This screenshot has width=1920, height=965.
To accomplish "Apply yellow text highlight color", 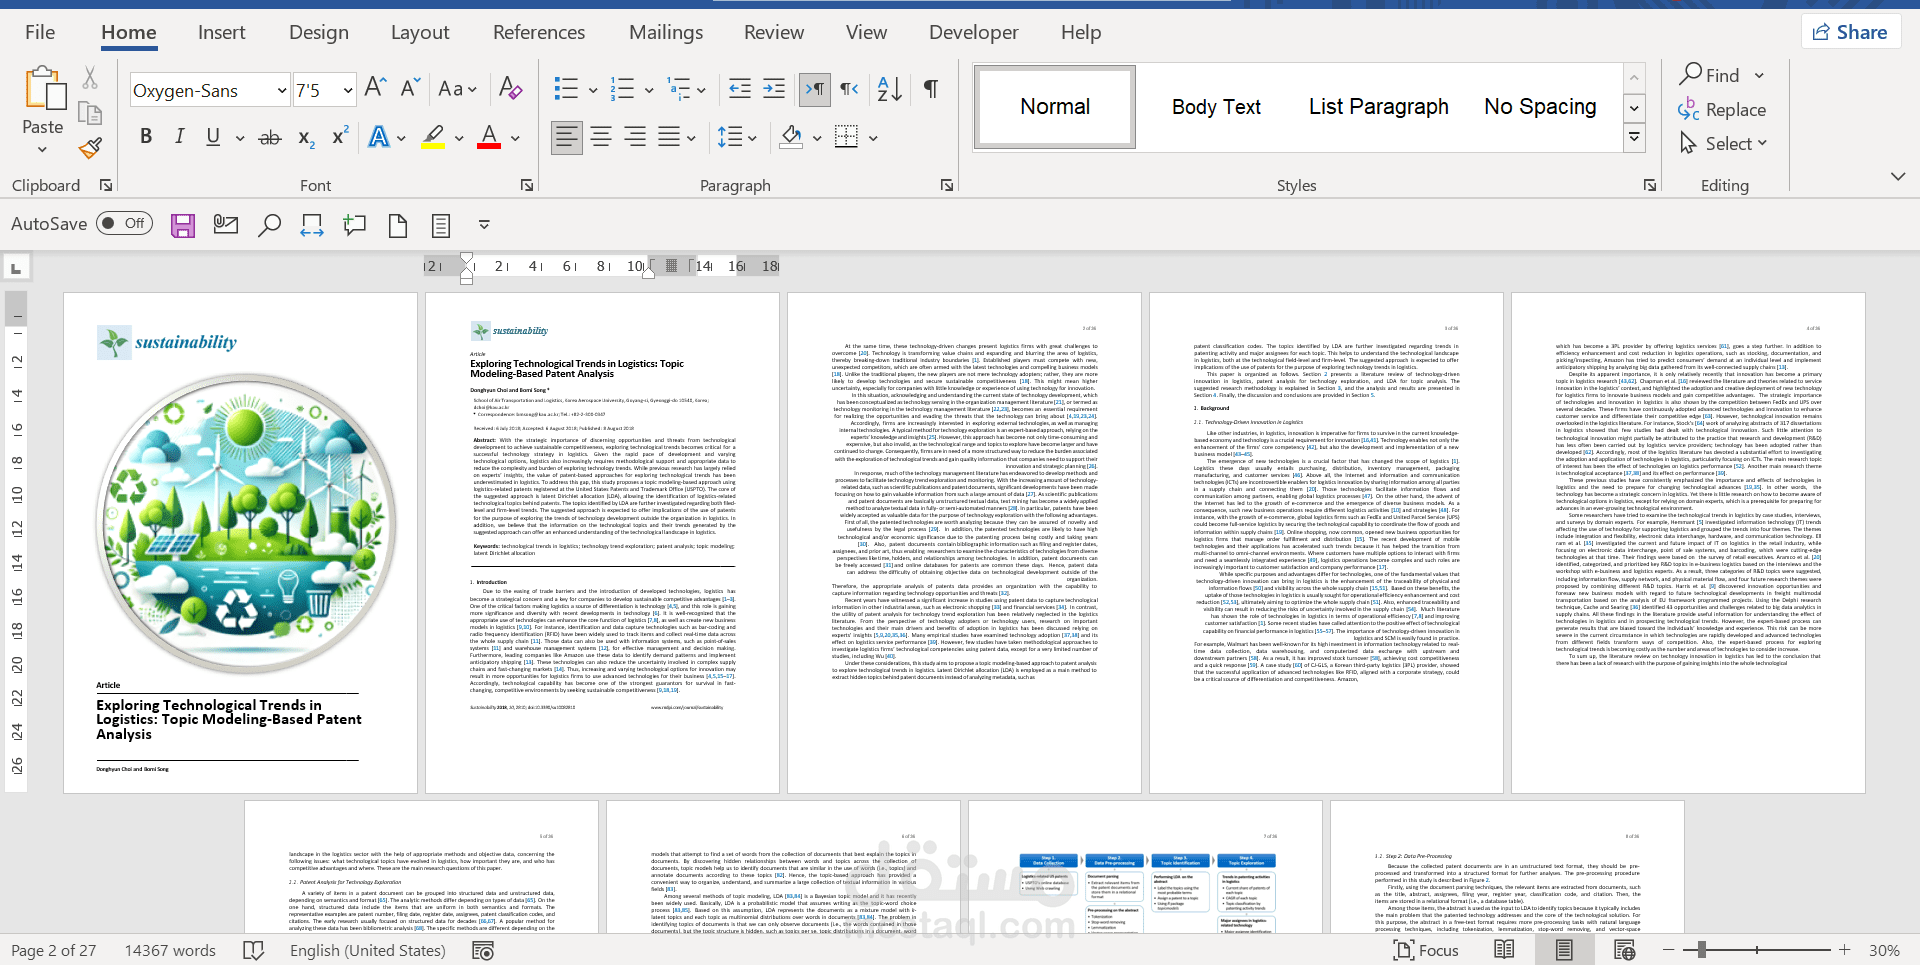I will pyautogui.click(x=433, y=137).
